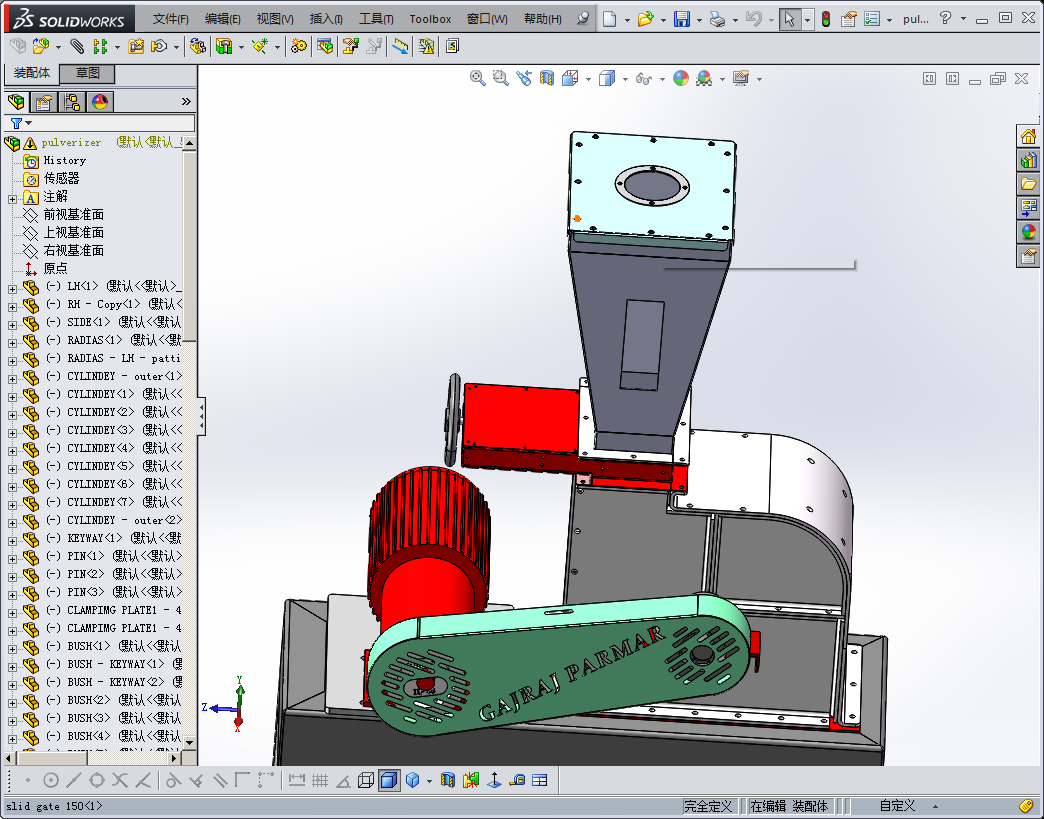Open the 文件(F) menu
The height and width of the screenshot is (819, 1044).
(x=170, y=19)
